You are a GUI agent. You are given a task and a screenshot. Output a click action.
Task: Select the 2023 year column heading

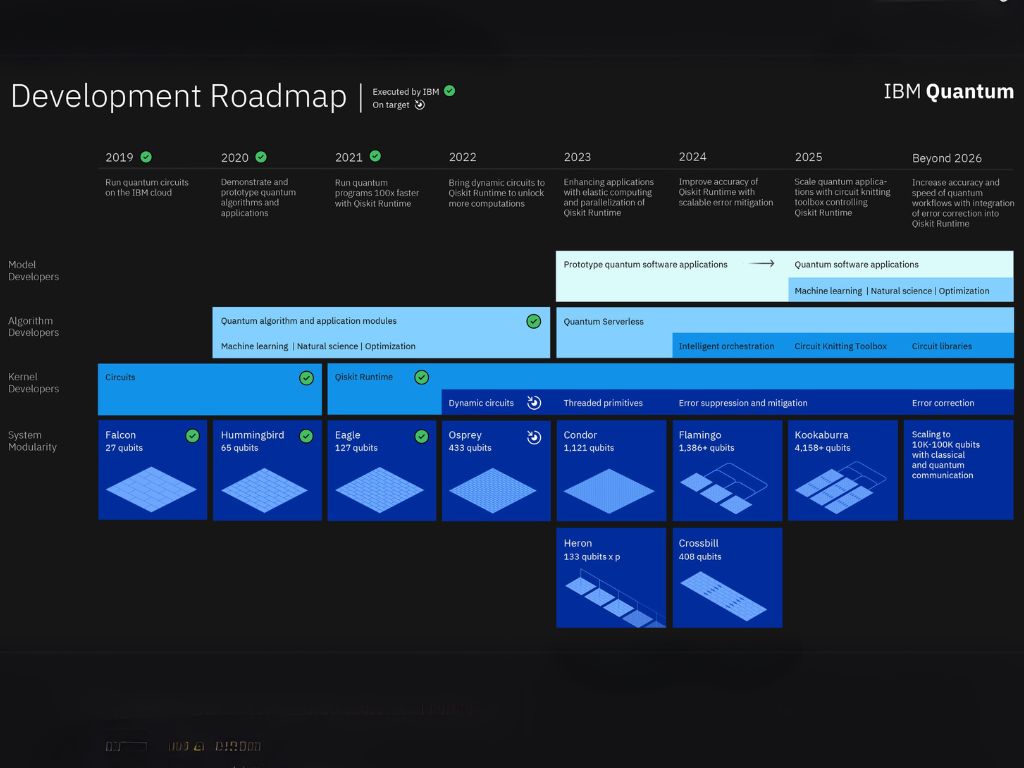577,157
